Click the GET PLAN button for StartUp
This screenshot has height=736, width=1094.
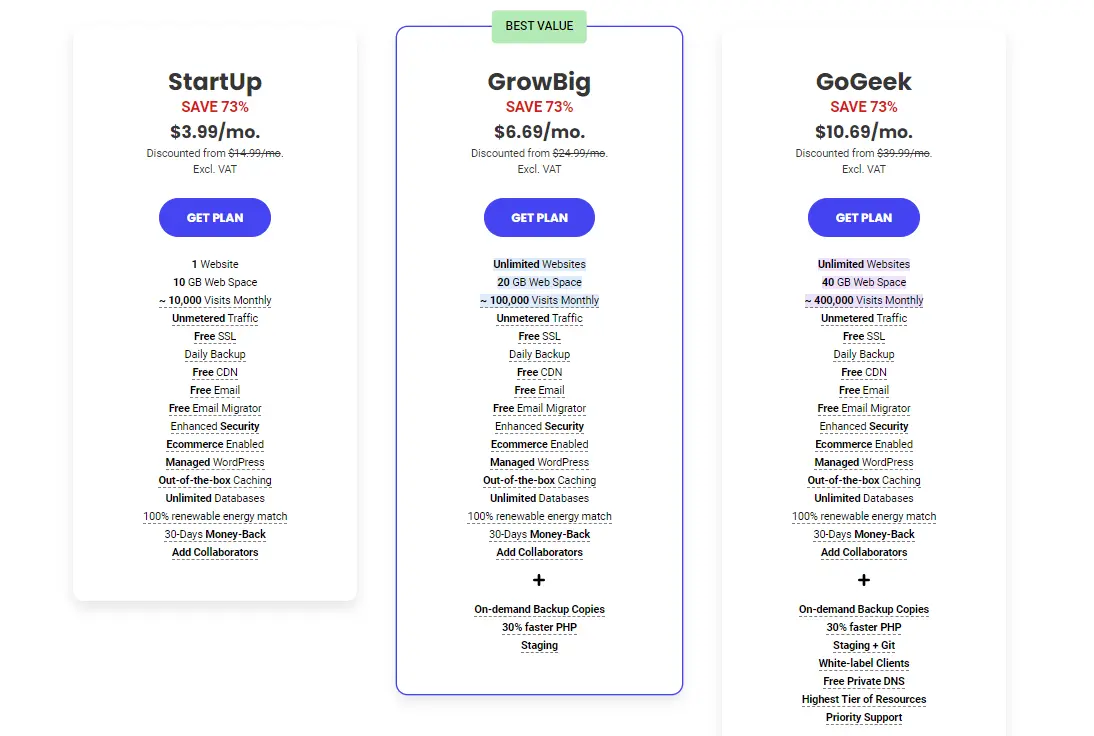coord(214,217)
